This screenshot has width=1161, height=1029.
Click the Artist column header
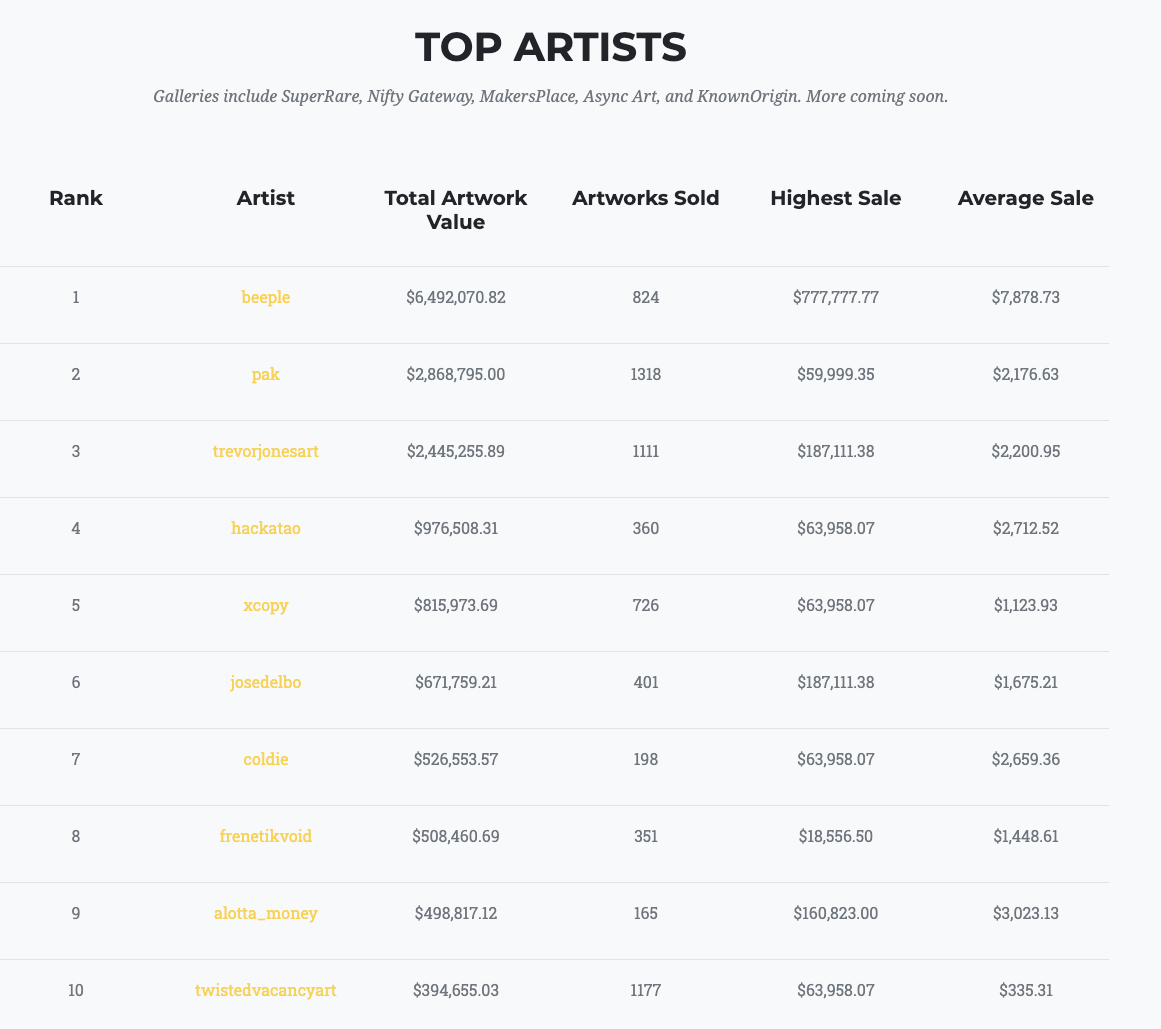(265, 198)
